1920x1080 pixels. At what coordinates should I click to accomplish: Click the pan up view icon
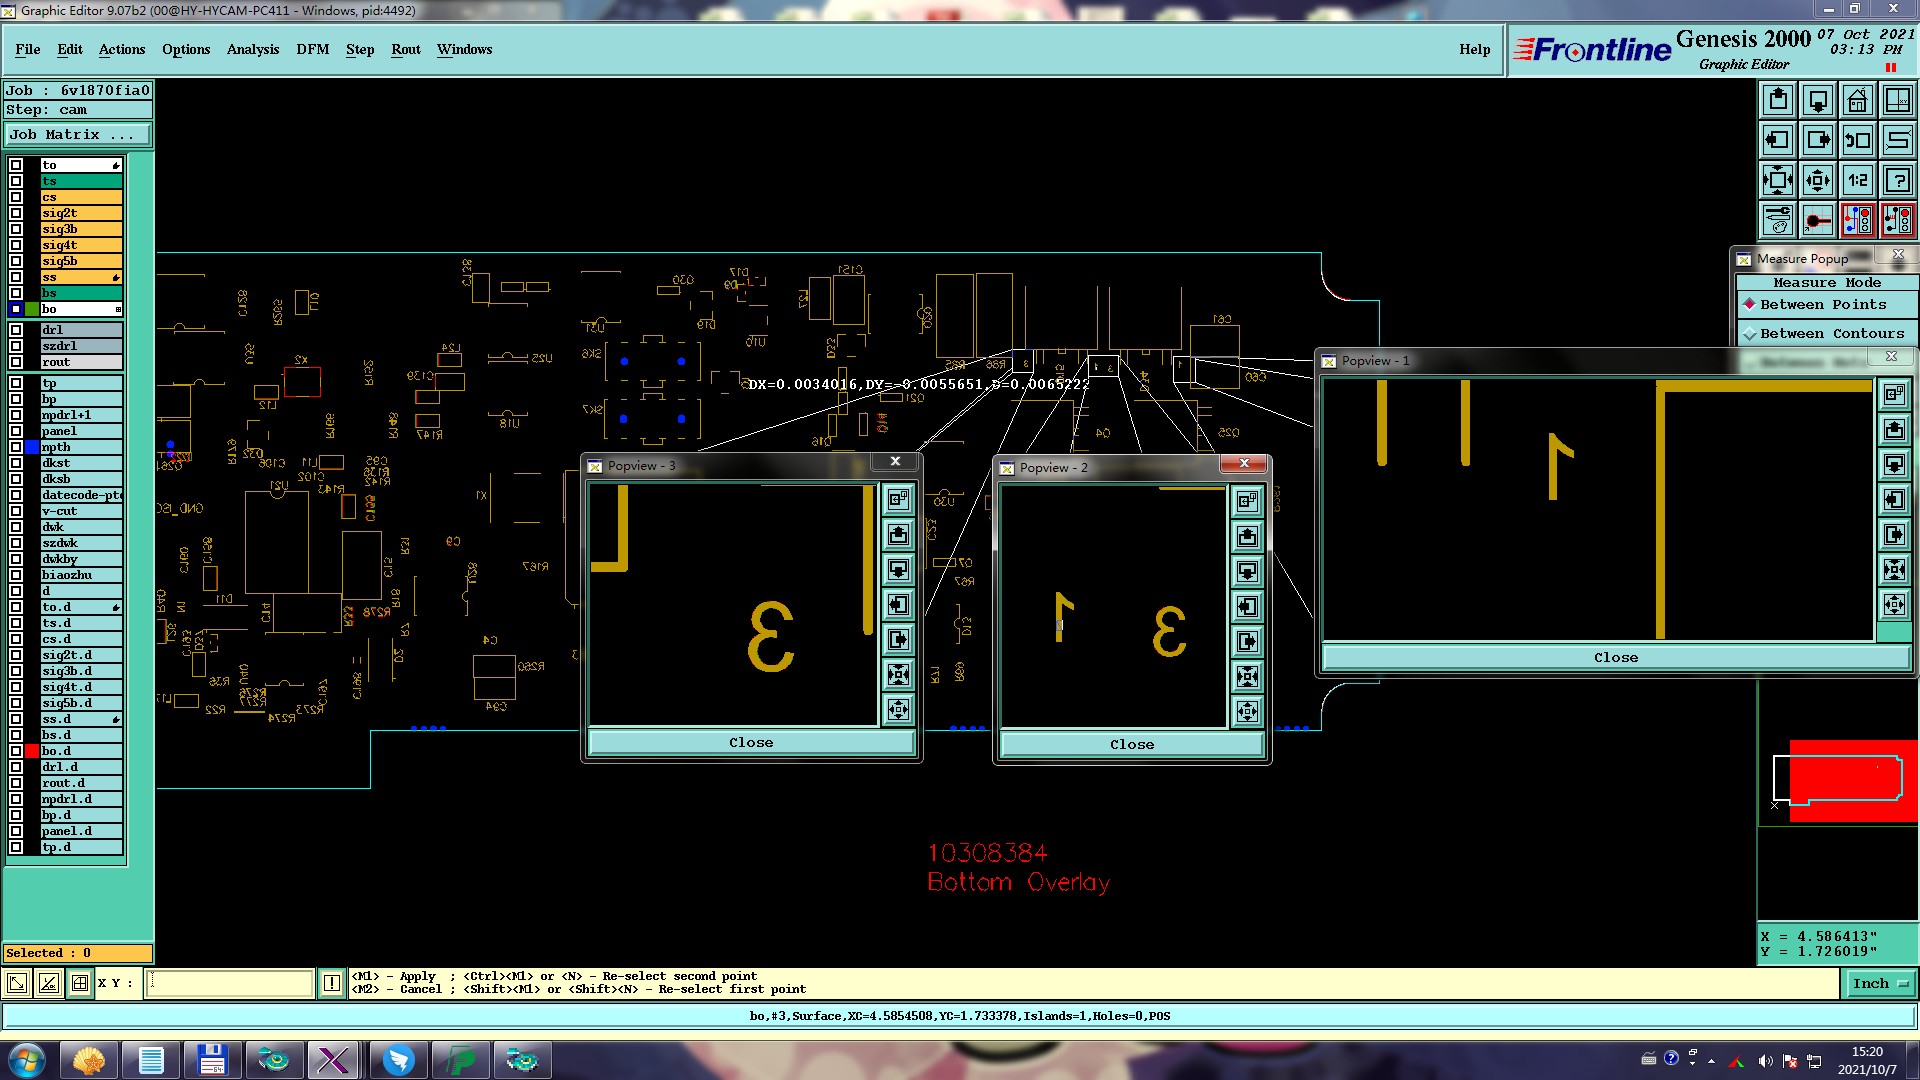[1778, 100]
